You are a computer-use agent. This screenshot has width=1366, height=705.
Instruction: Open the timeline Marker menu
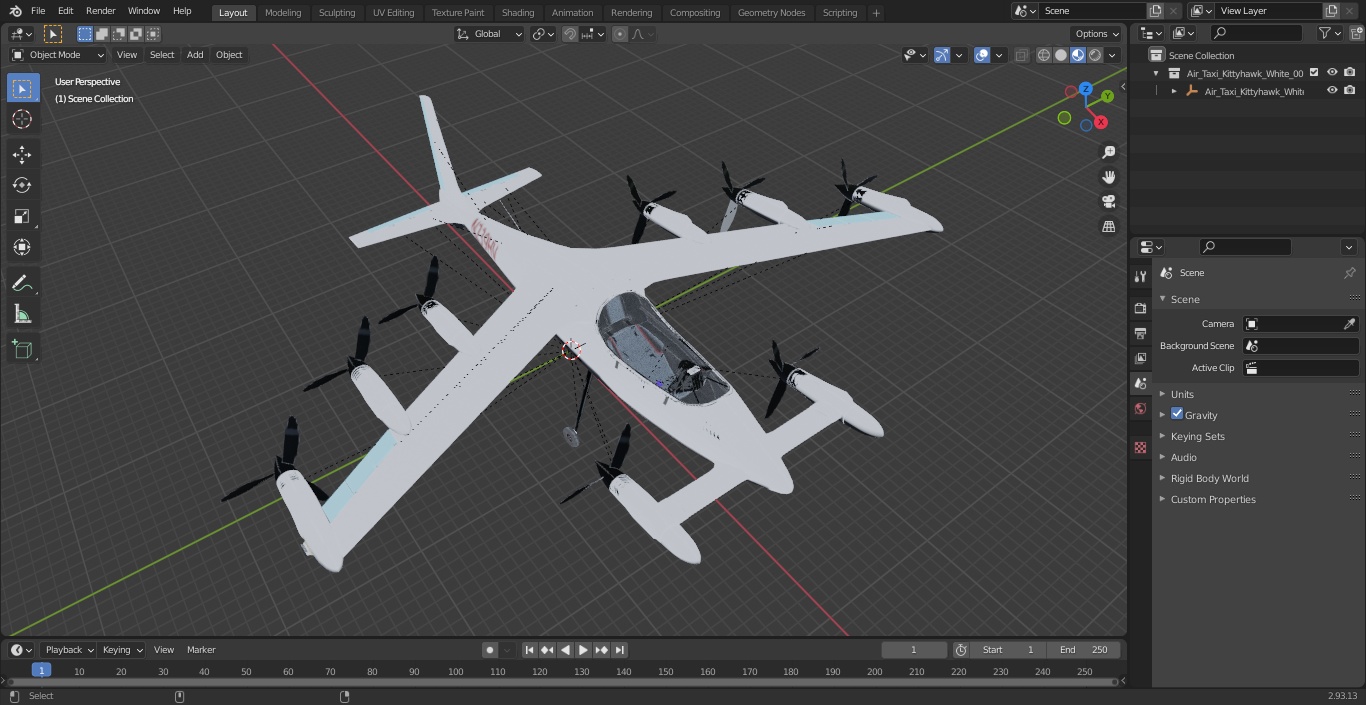(201, 650)
